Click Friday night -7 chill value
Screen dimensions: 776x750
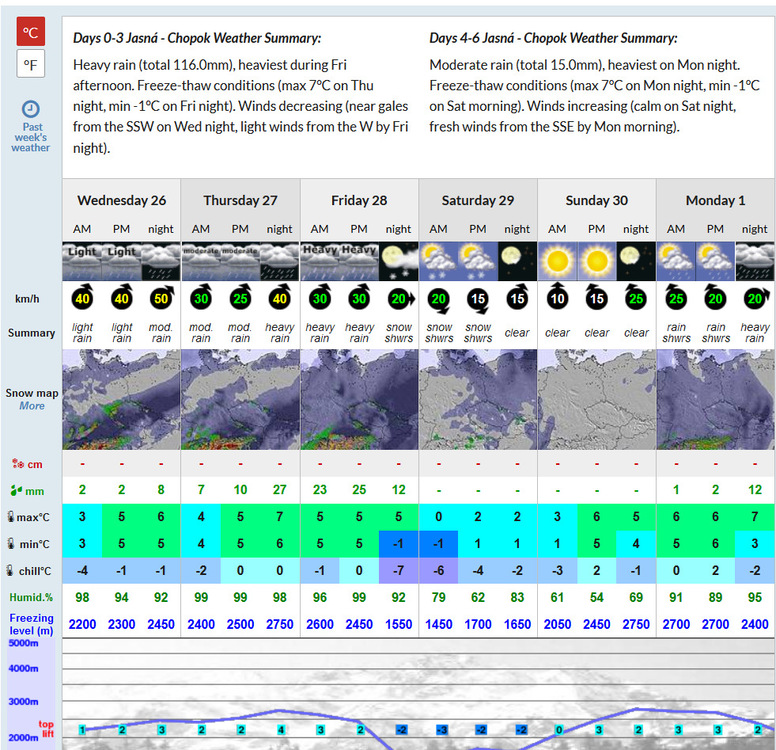click(398, 570)
